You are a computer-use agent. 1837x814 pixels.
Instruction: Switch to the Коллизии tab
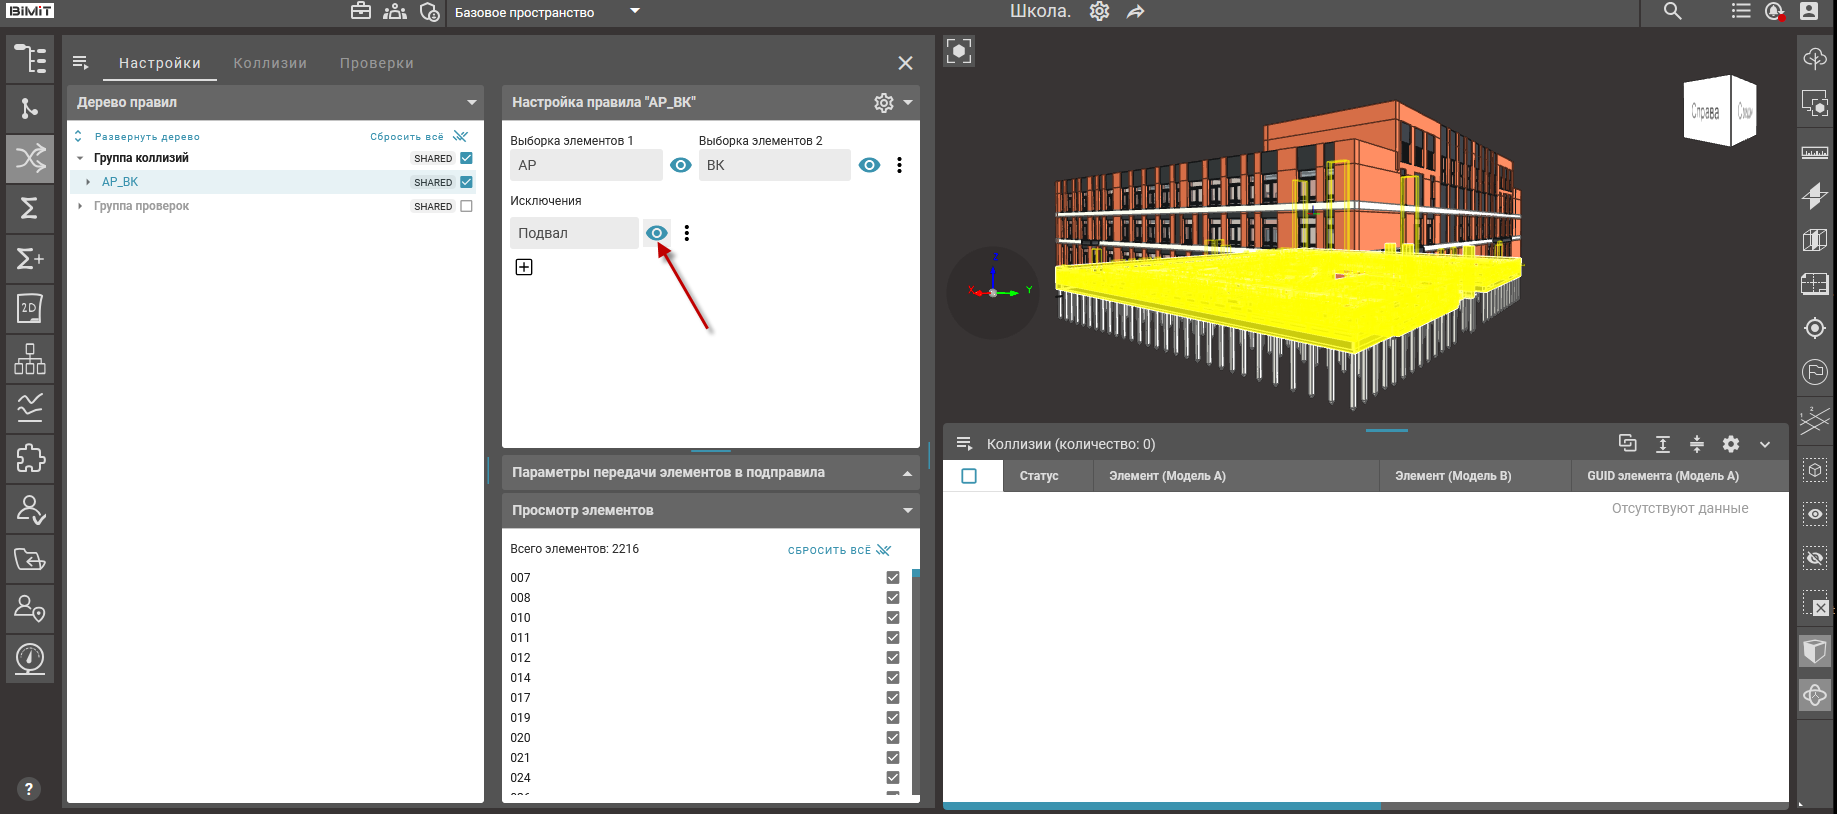(270, 63)
